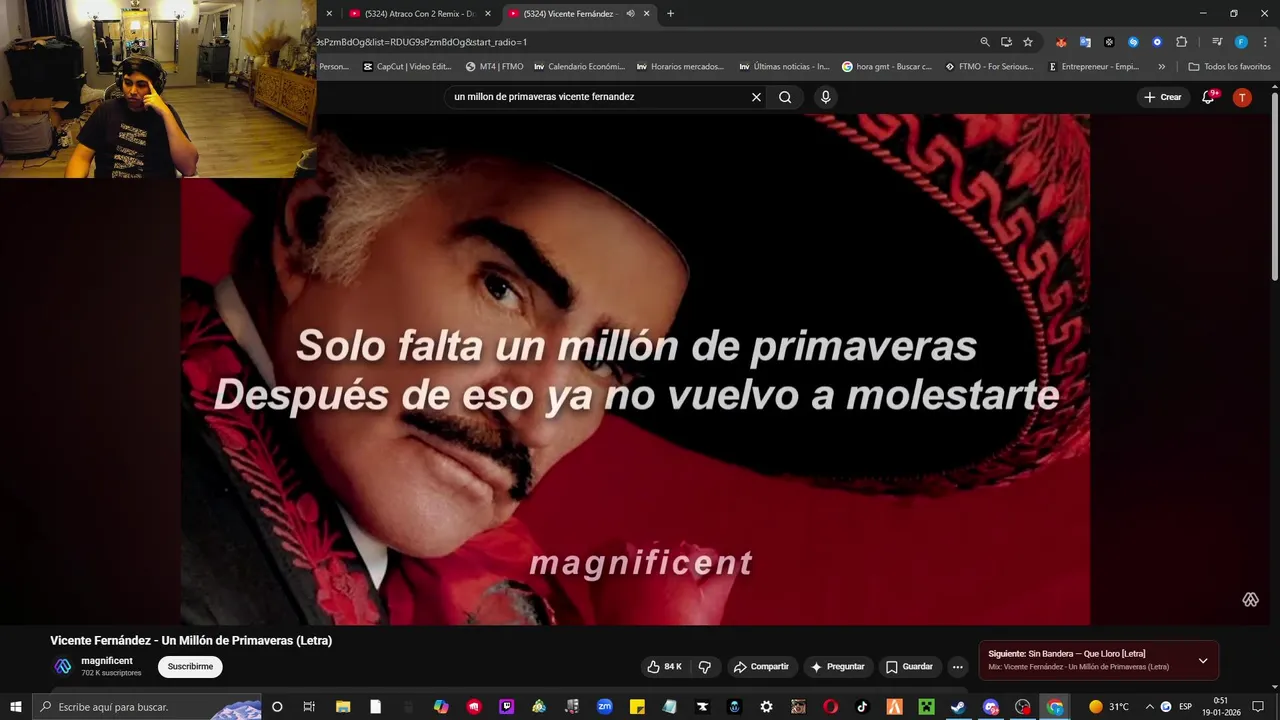
Task: Close the Vicente Fernández tab
Action: coord(647,13)
